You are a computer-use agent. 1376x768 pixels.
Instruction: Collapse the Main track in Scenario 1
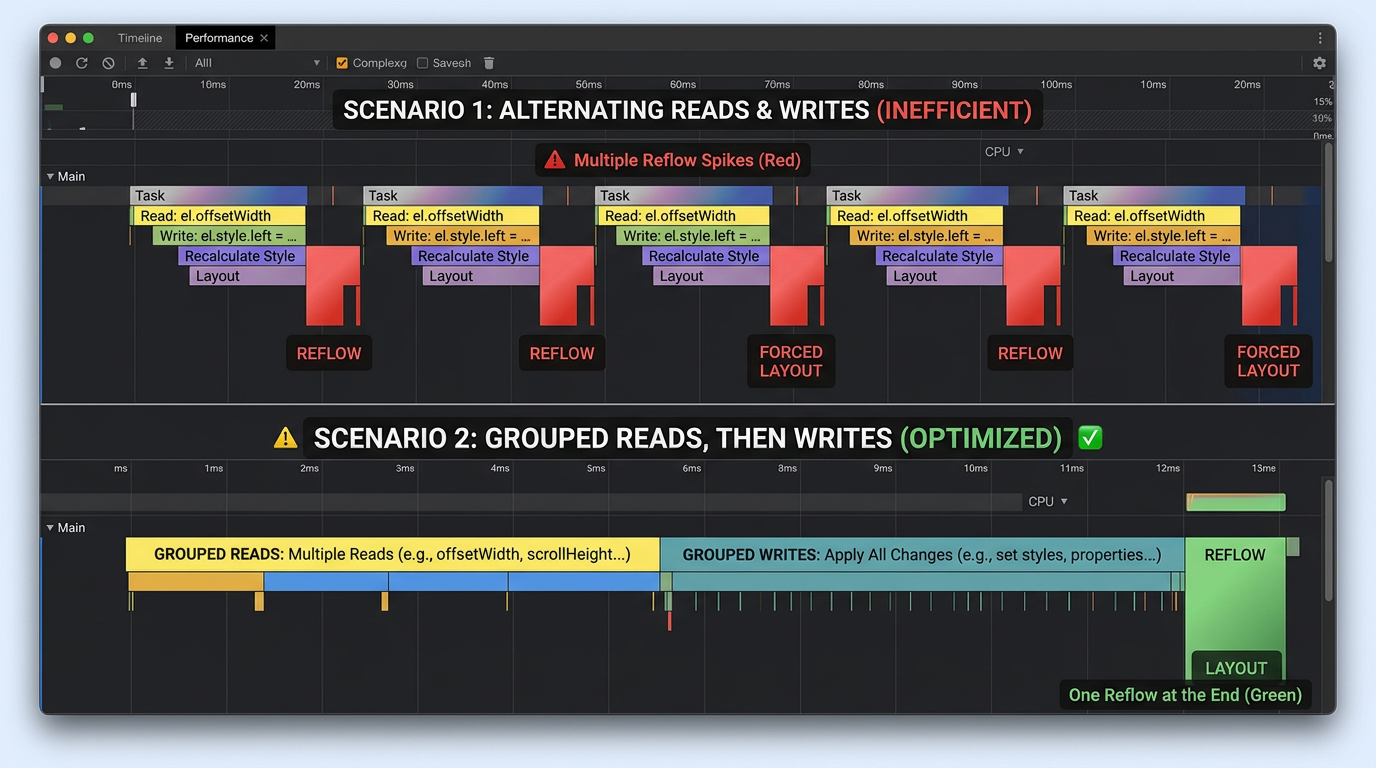51,177
